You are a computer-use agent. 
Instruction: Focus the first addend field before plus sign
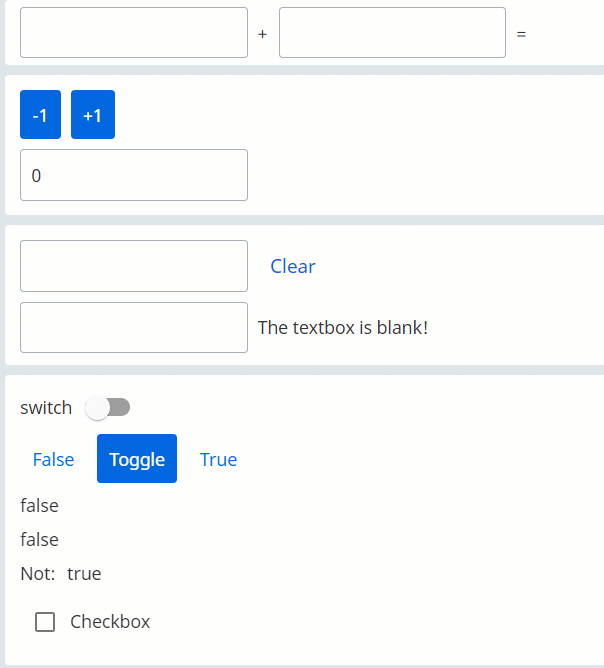click(x=134, y=32)
